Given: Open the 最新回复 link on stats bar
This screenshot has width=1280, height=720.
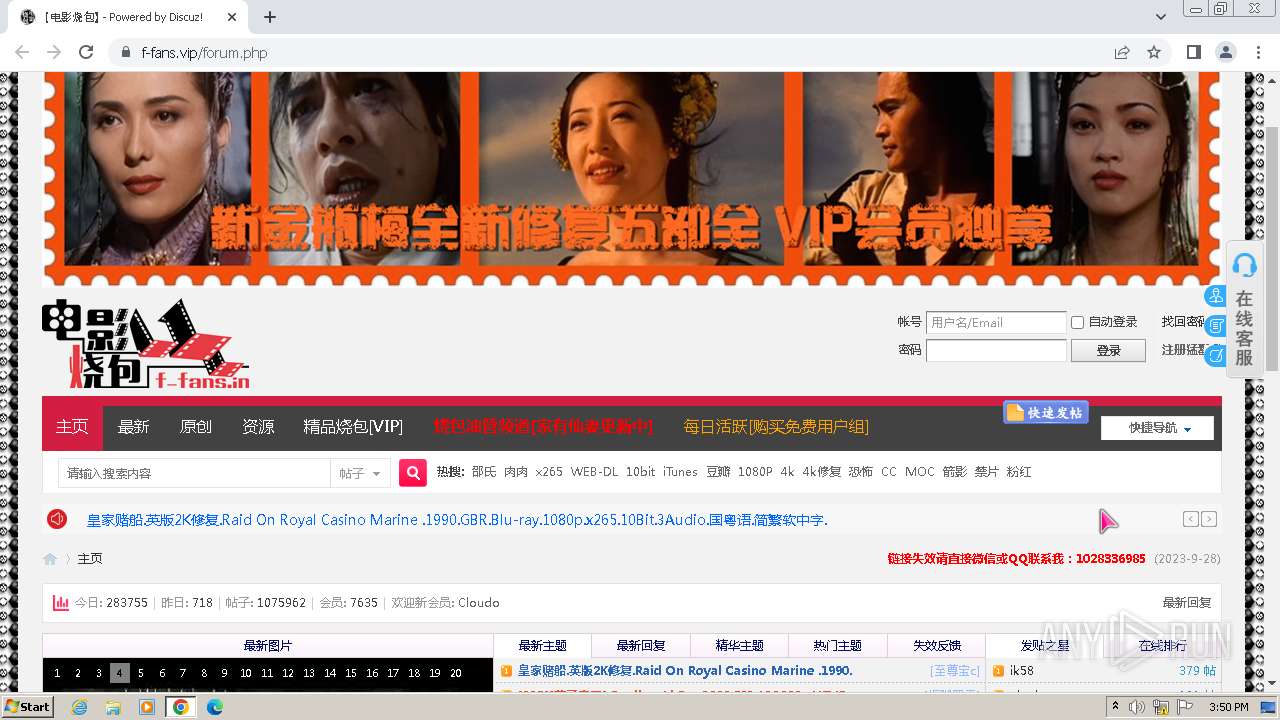Looking at the screenshot, I should click(1187, 603).
